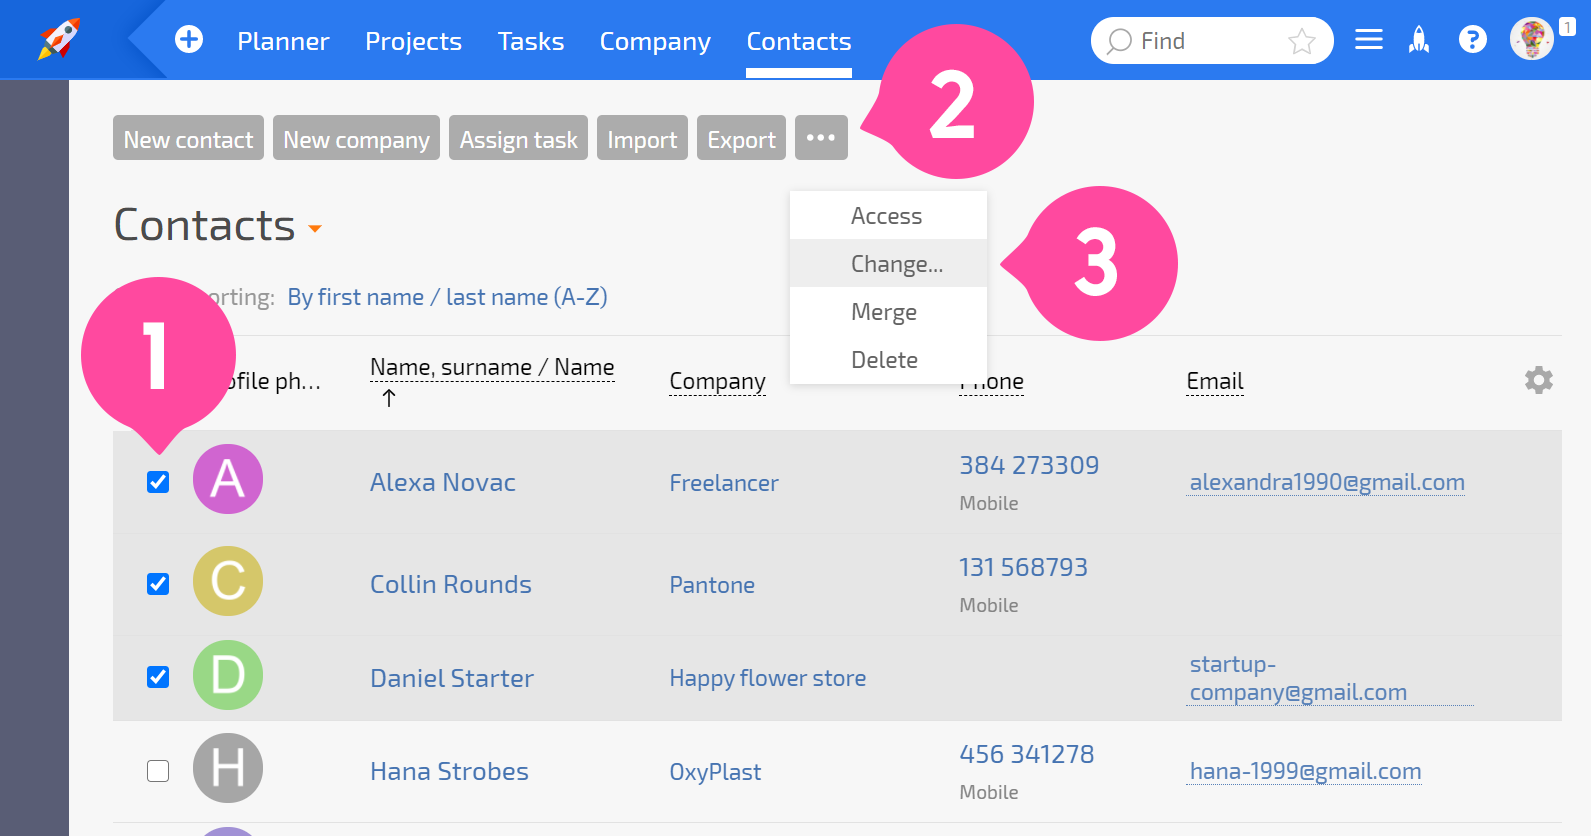Open the Planner tab

(x=283, y=41)
